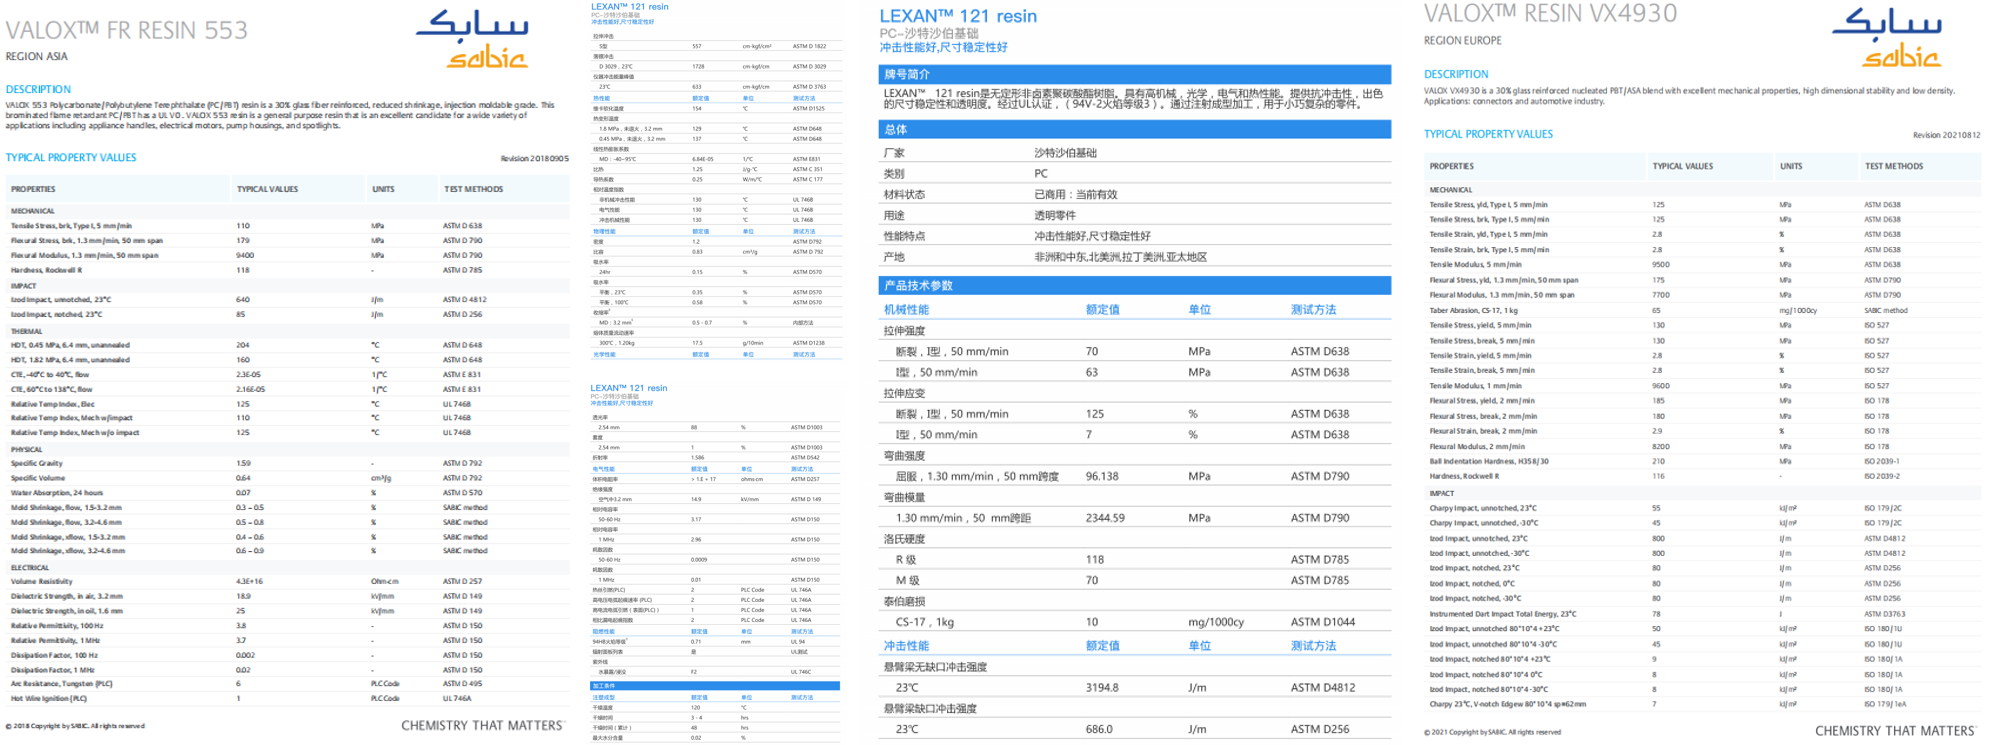Click the 加工条件 blue bar in the small LEXAN page
Viewport: 1989px width, 745px height.
coord(715,686)
